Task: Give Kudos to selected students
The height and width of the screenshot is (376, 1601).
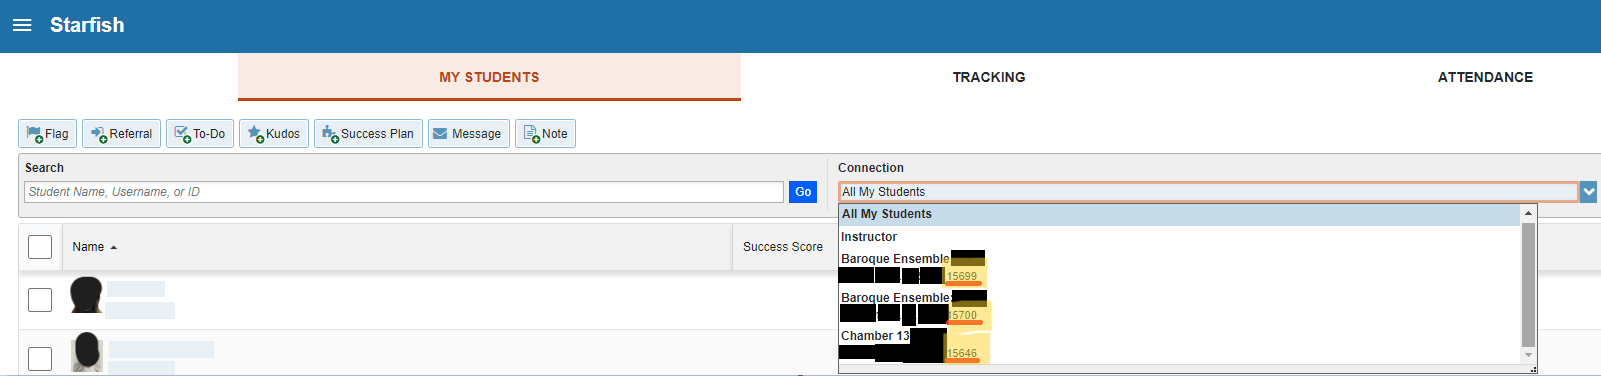Action: coord(274,134)
